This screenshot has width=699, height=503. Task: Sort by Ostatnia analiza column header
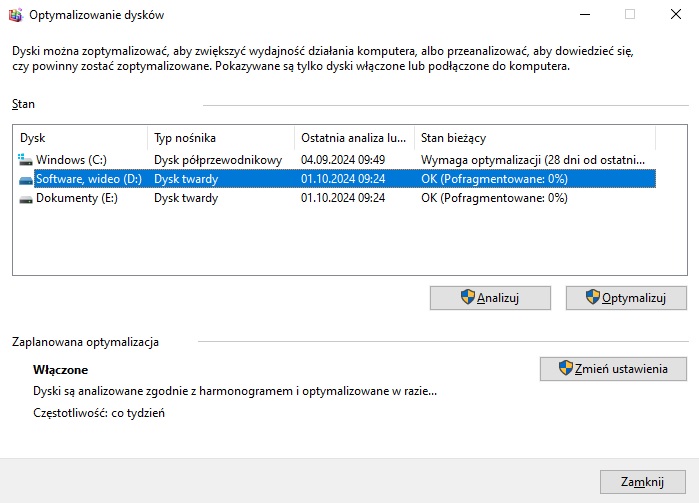point(354,138)
